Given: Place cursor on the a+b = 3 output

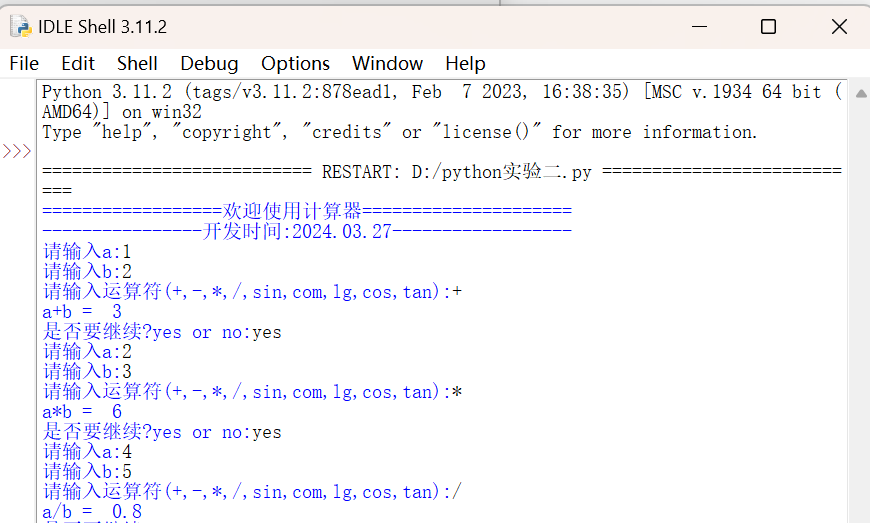Looking at the screenshot, I should (82, 312).
